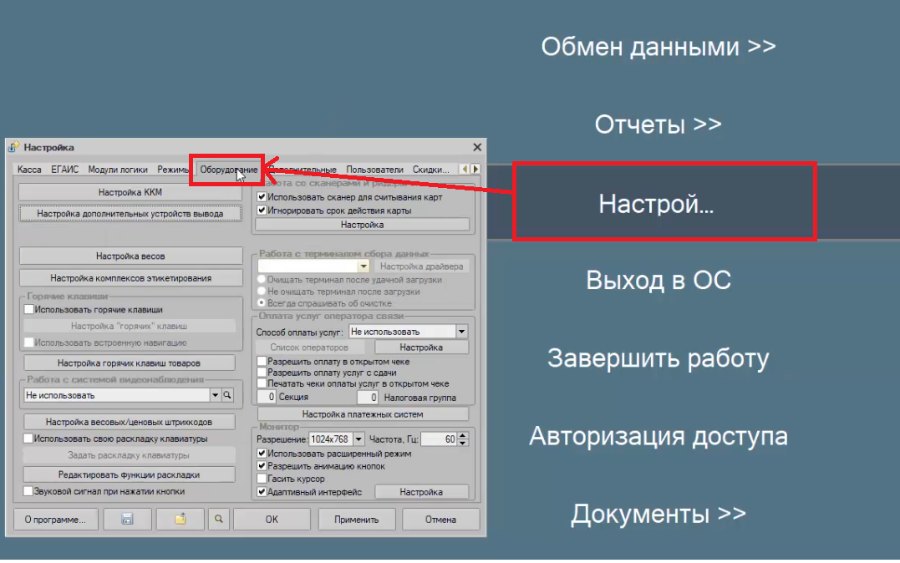Click the save (floppy disk) icon button
This screenshot has height=563, width=900.
pyautogui.click(x=127, y=519)
